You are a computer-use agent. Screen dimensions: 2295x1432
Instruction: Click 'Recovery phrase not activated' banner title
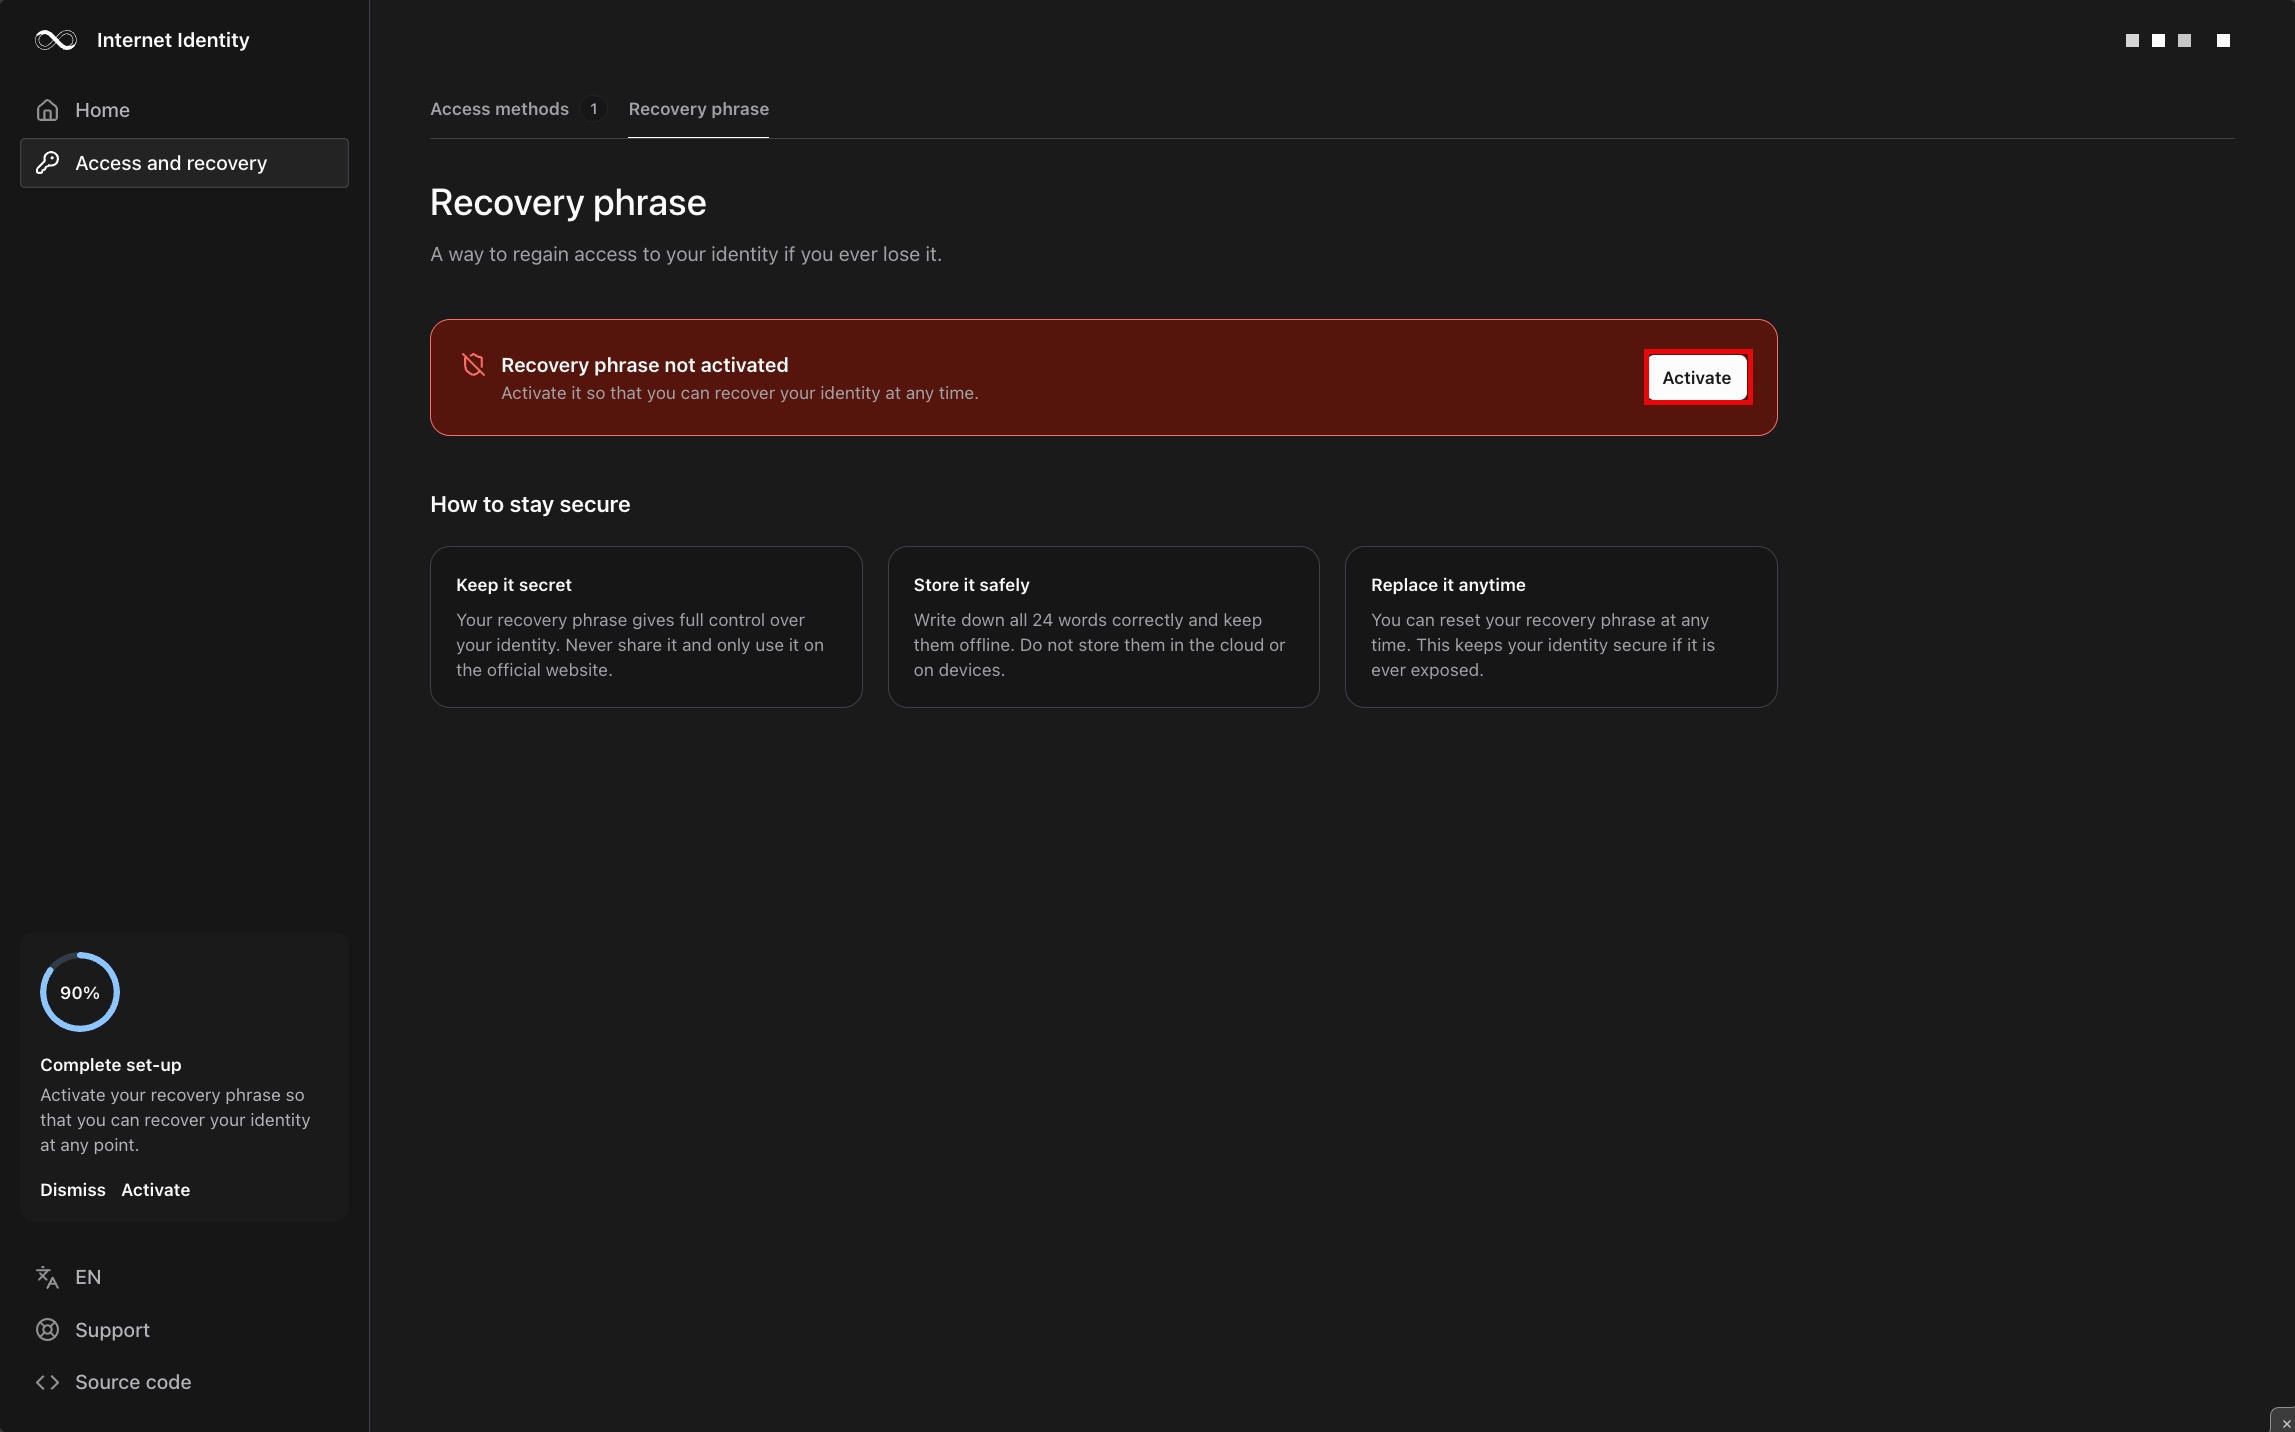[x=644, y=365]
